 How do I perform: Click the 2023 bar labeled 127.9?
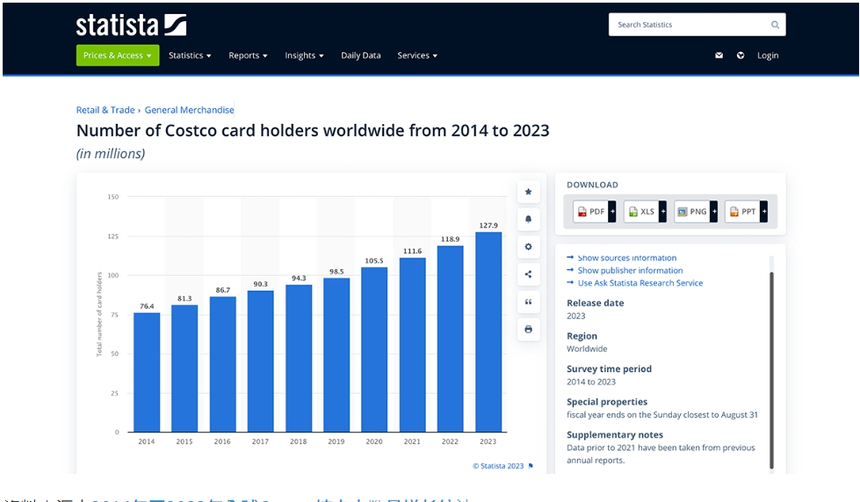pyautogui.click(x=488, y=332)
